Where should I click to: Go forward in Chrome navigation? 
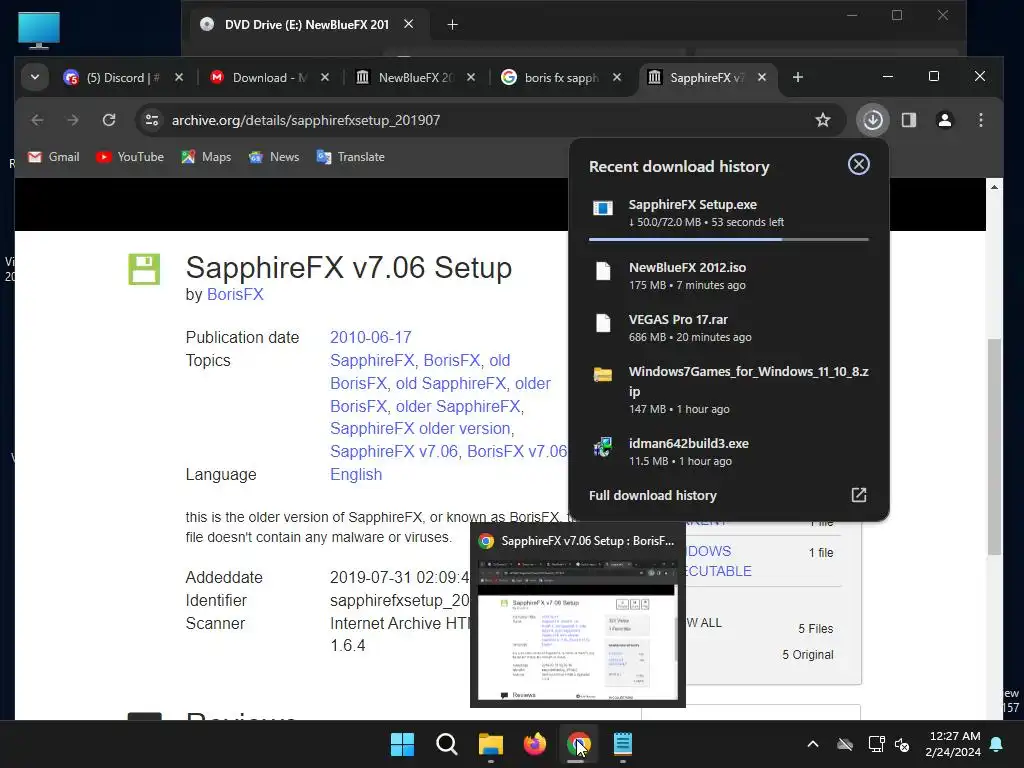(x=73, y=120)
